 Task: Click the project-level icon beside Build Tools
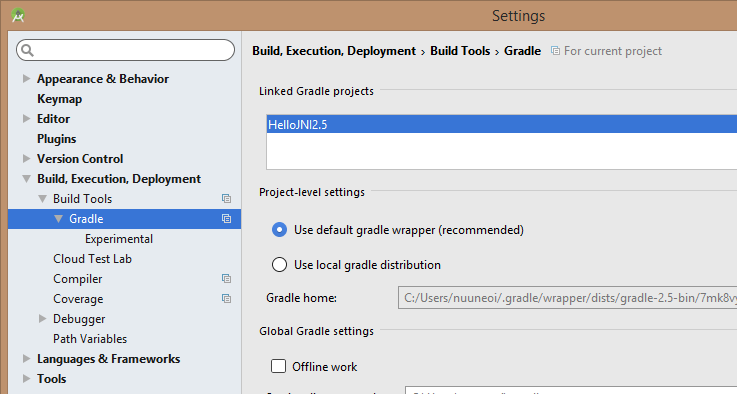click(227, 198)
